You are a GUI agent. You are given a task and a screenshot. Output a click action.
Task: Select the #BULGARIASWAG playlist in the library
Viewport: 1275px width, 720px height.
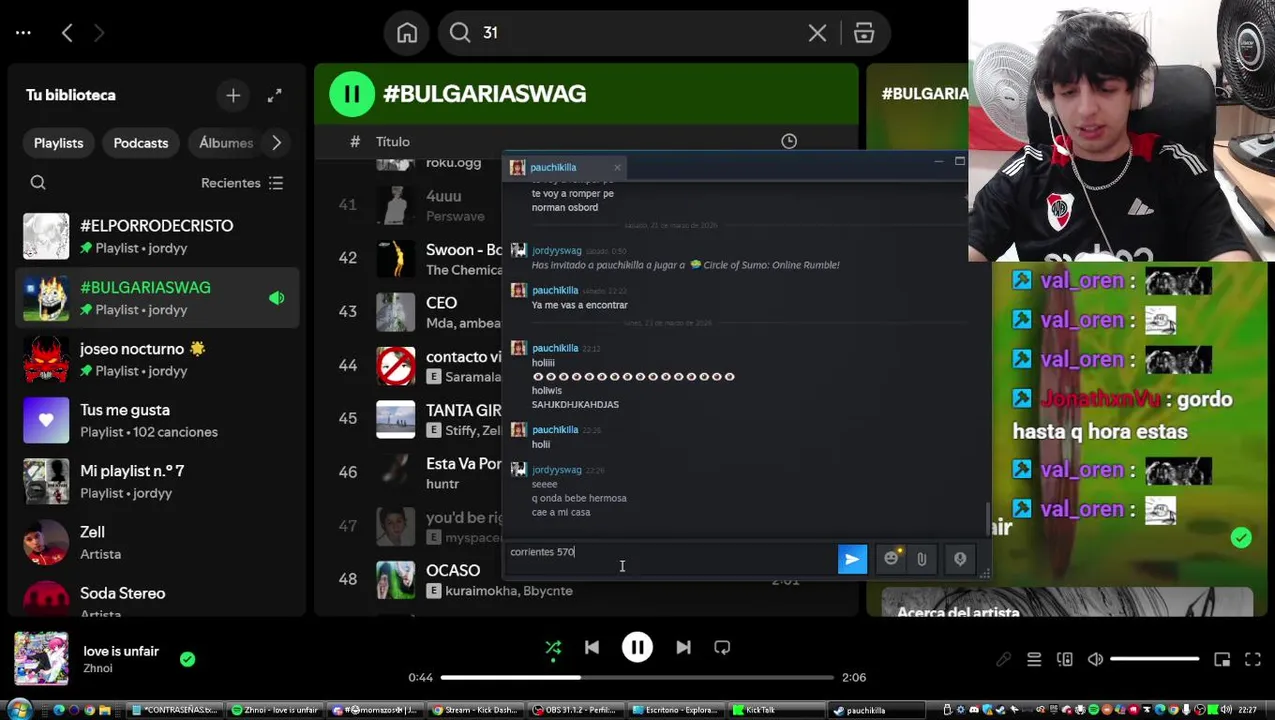157,298
